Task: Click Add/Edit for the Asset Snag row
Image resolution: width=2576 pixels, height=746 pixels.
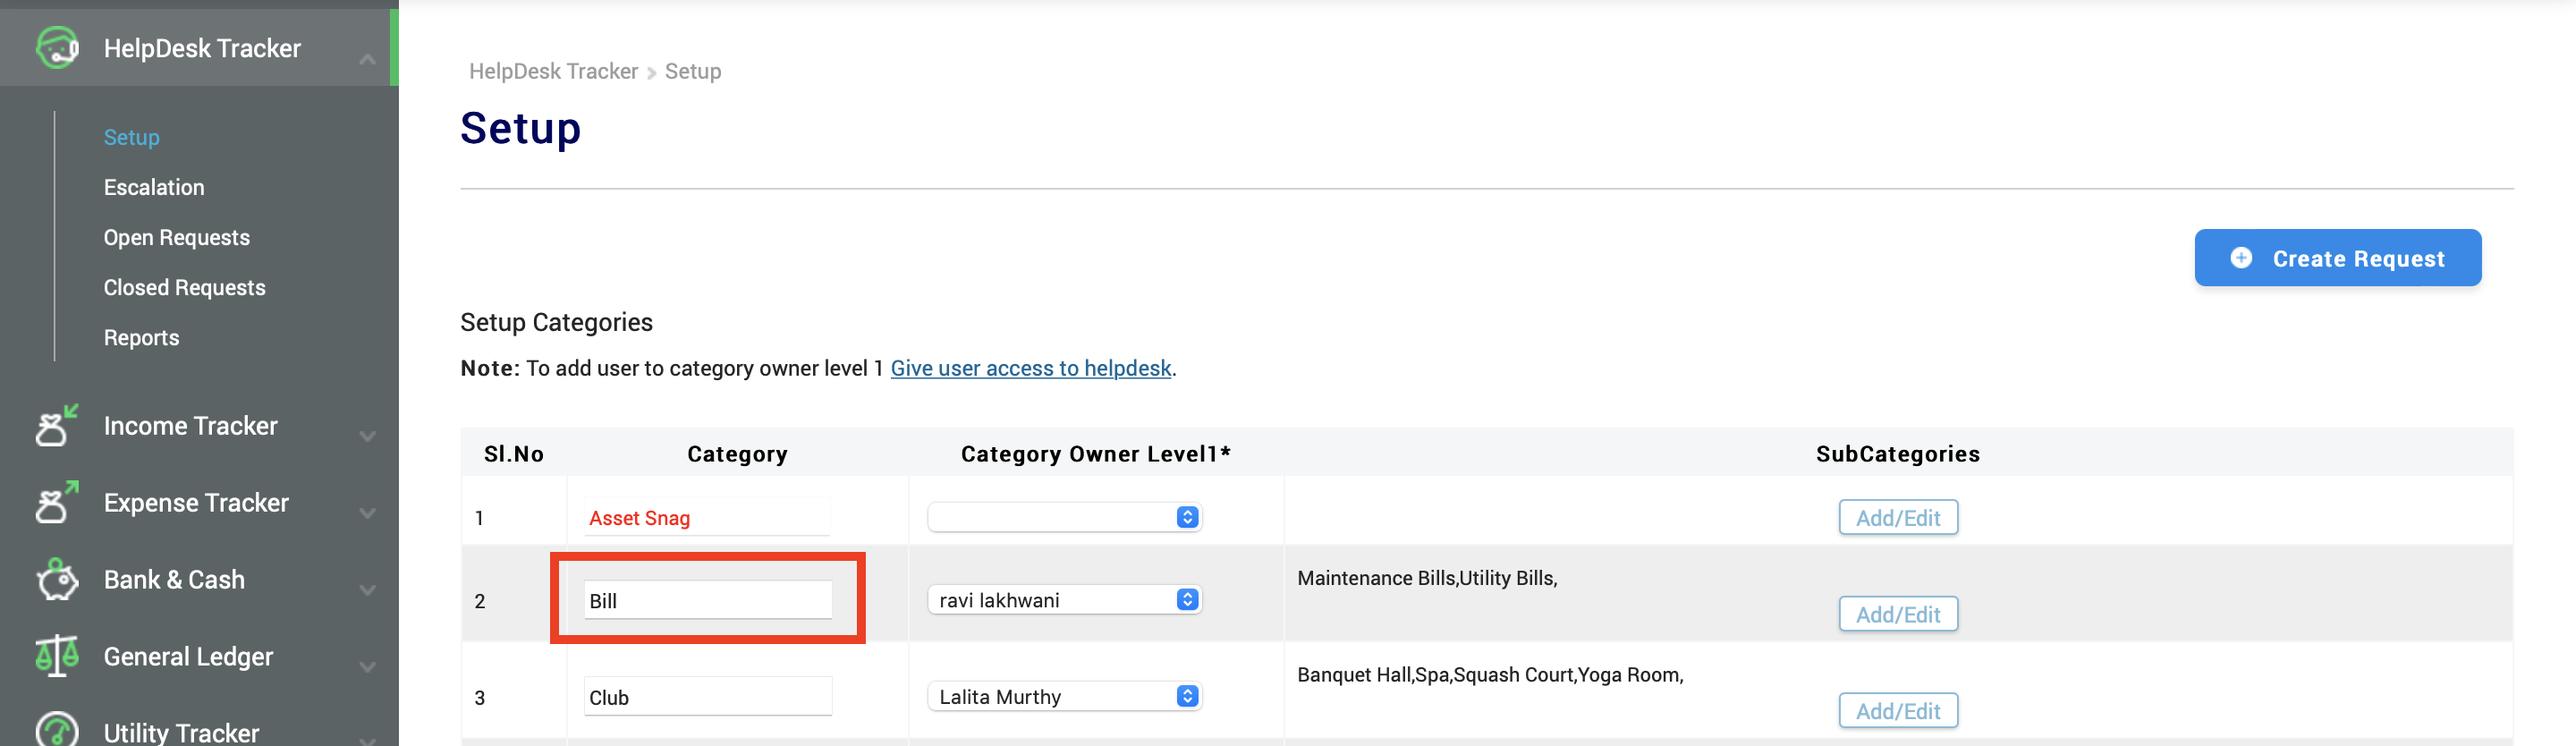Action: click(x=1897, y=517)
